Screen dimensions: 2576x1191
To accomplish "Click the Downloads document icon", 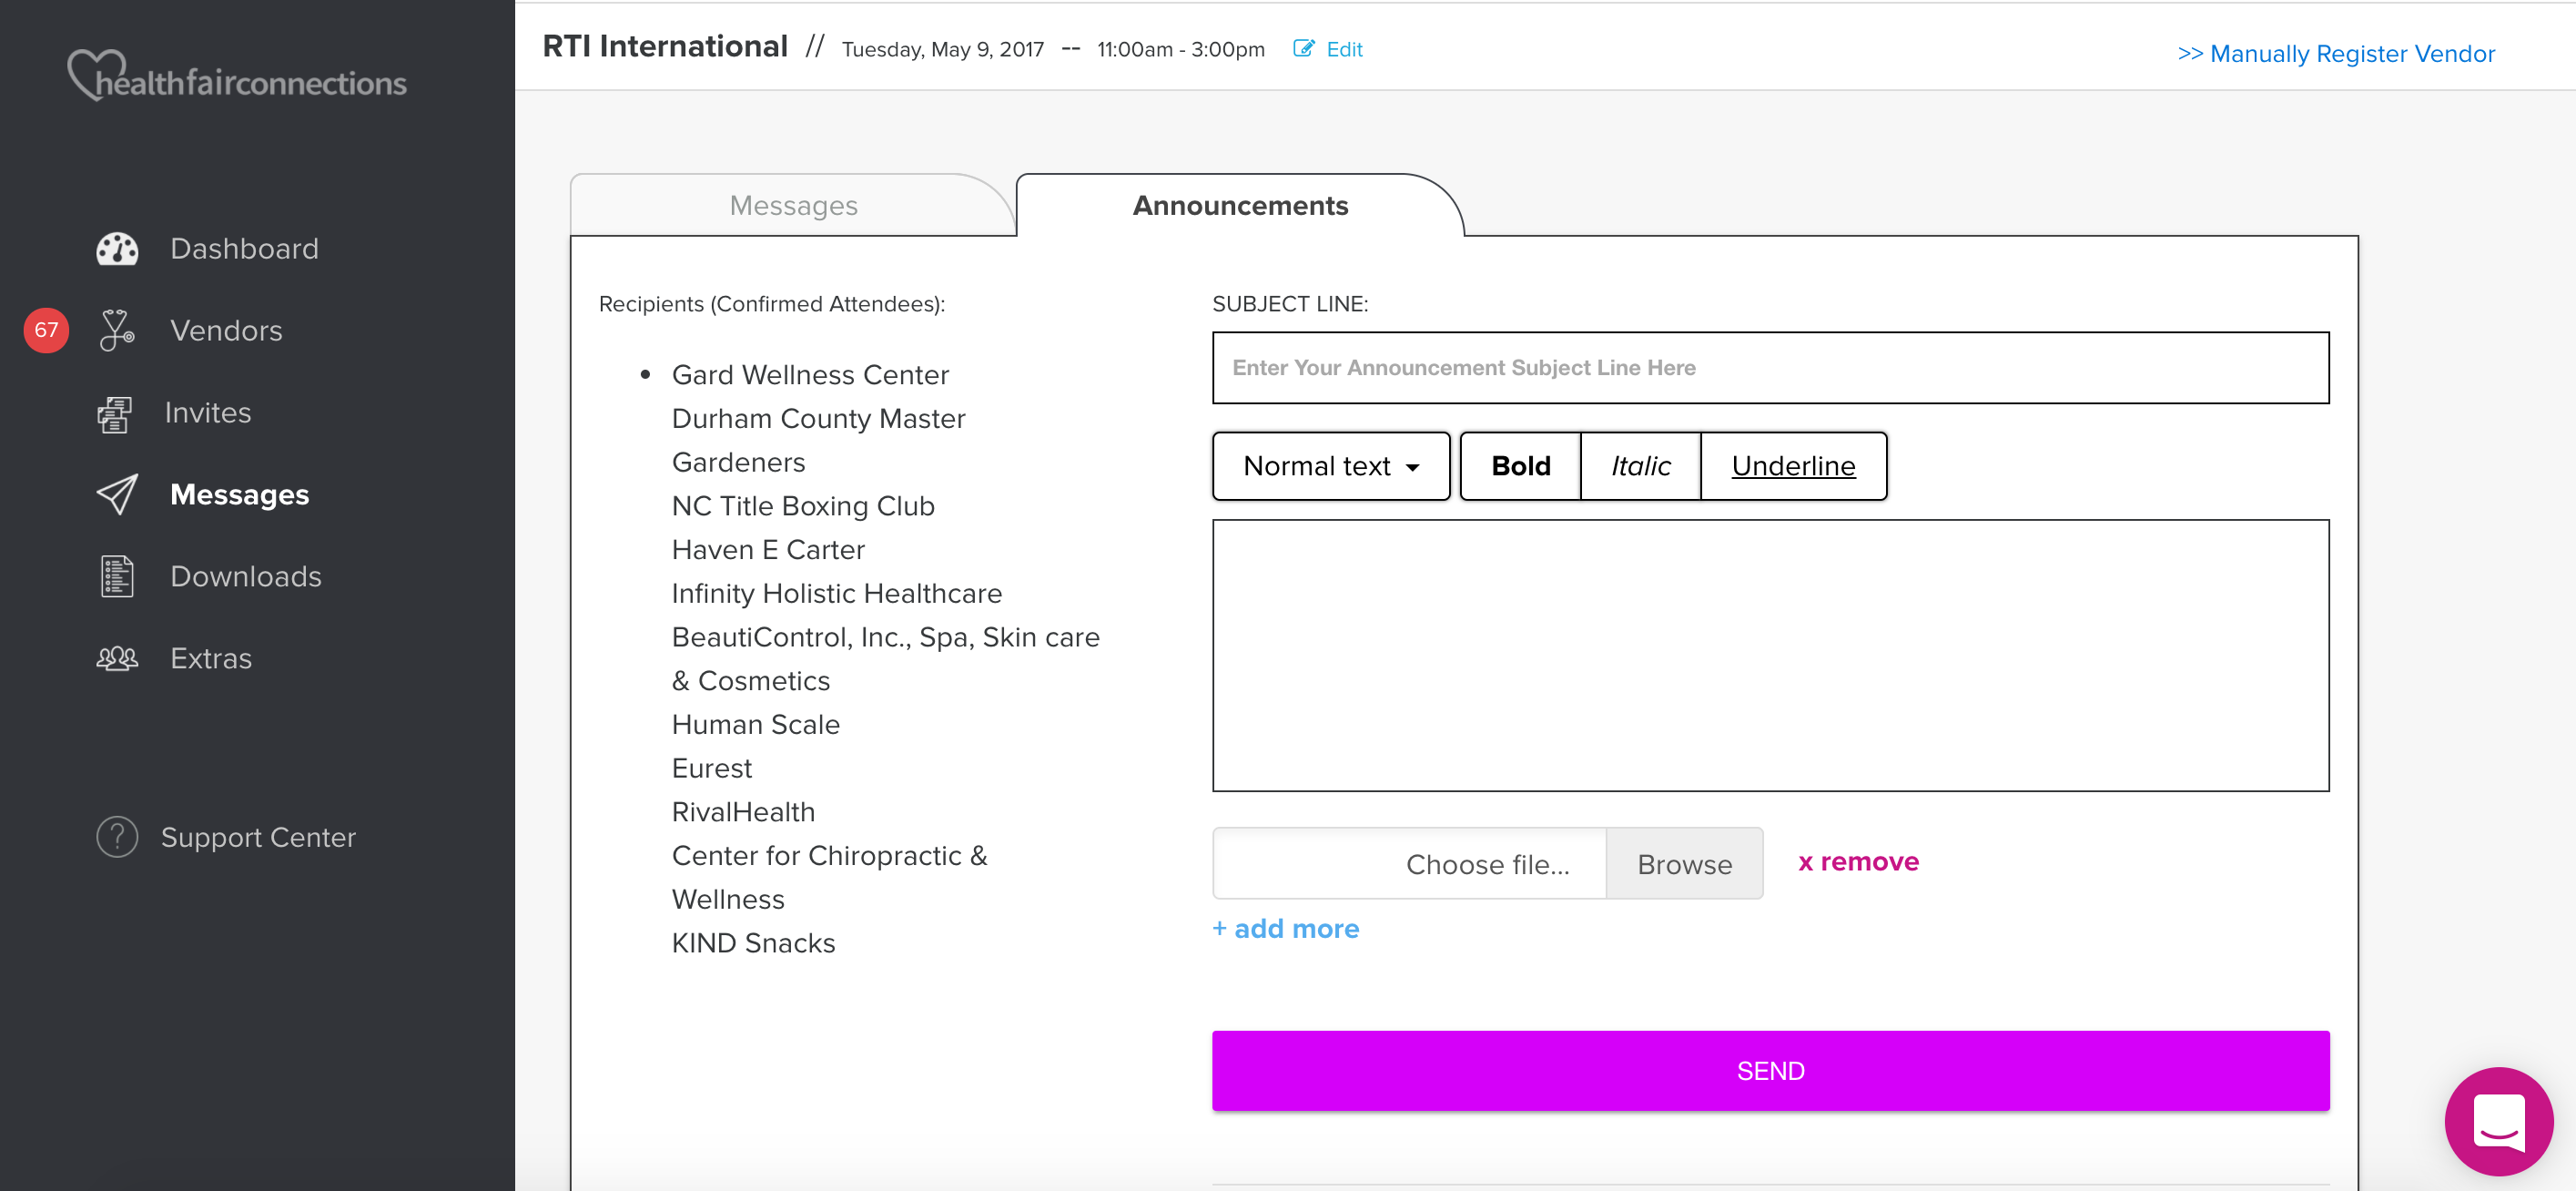I will [117, 577].
